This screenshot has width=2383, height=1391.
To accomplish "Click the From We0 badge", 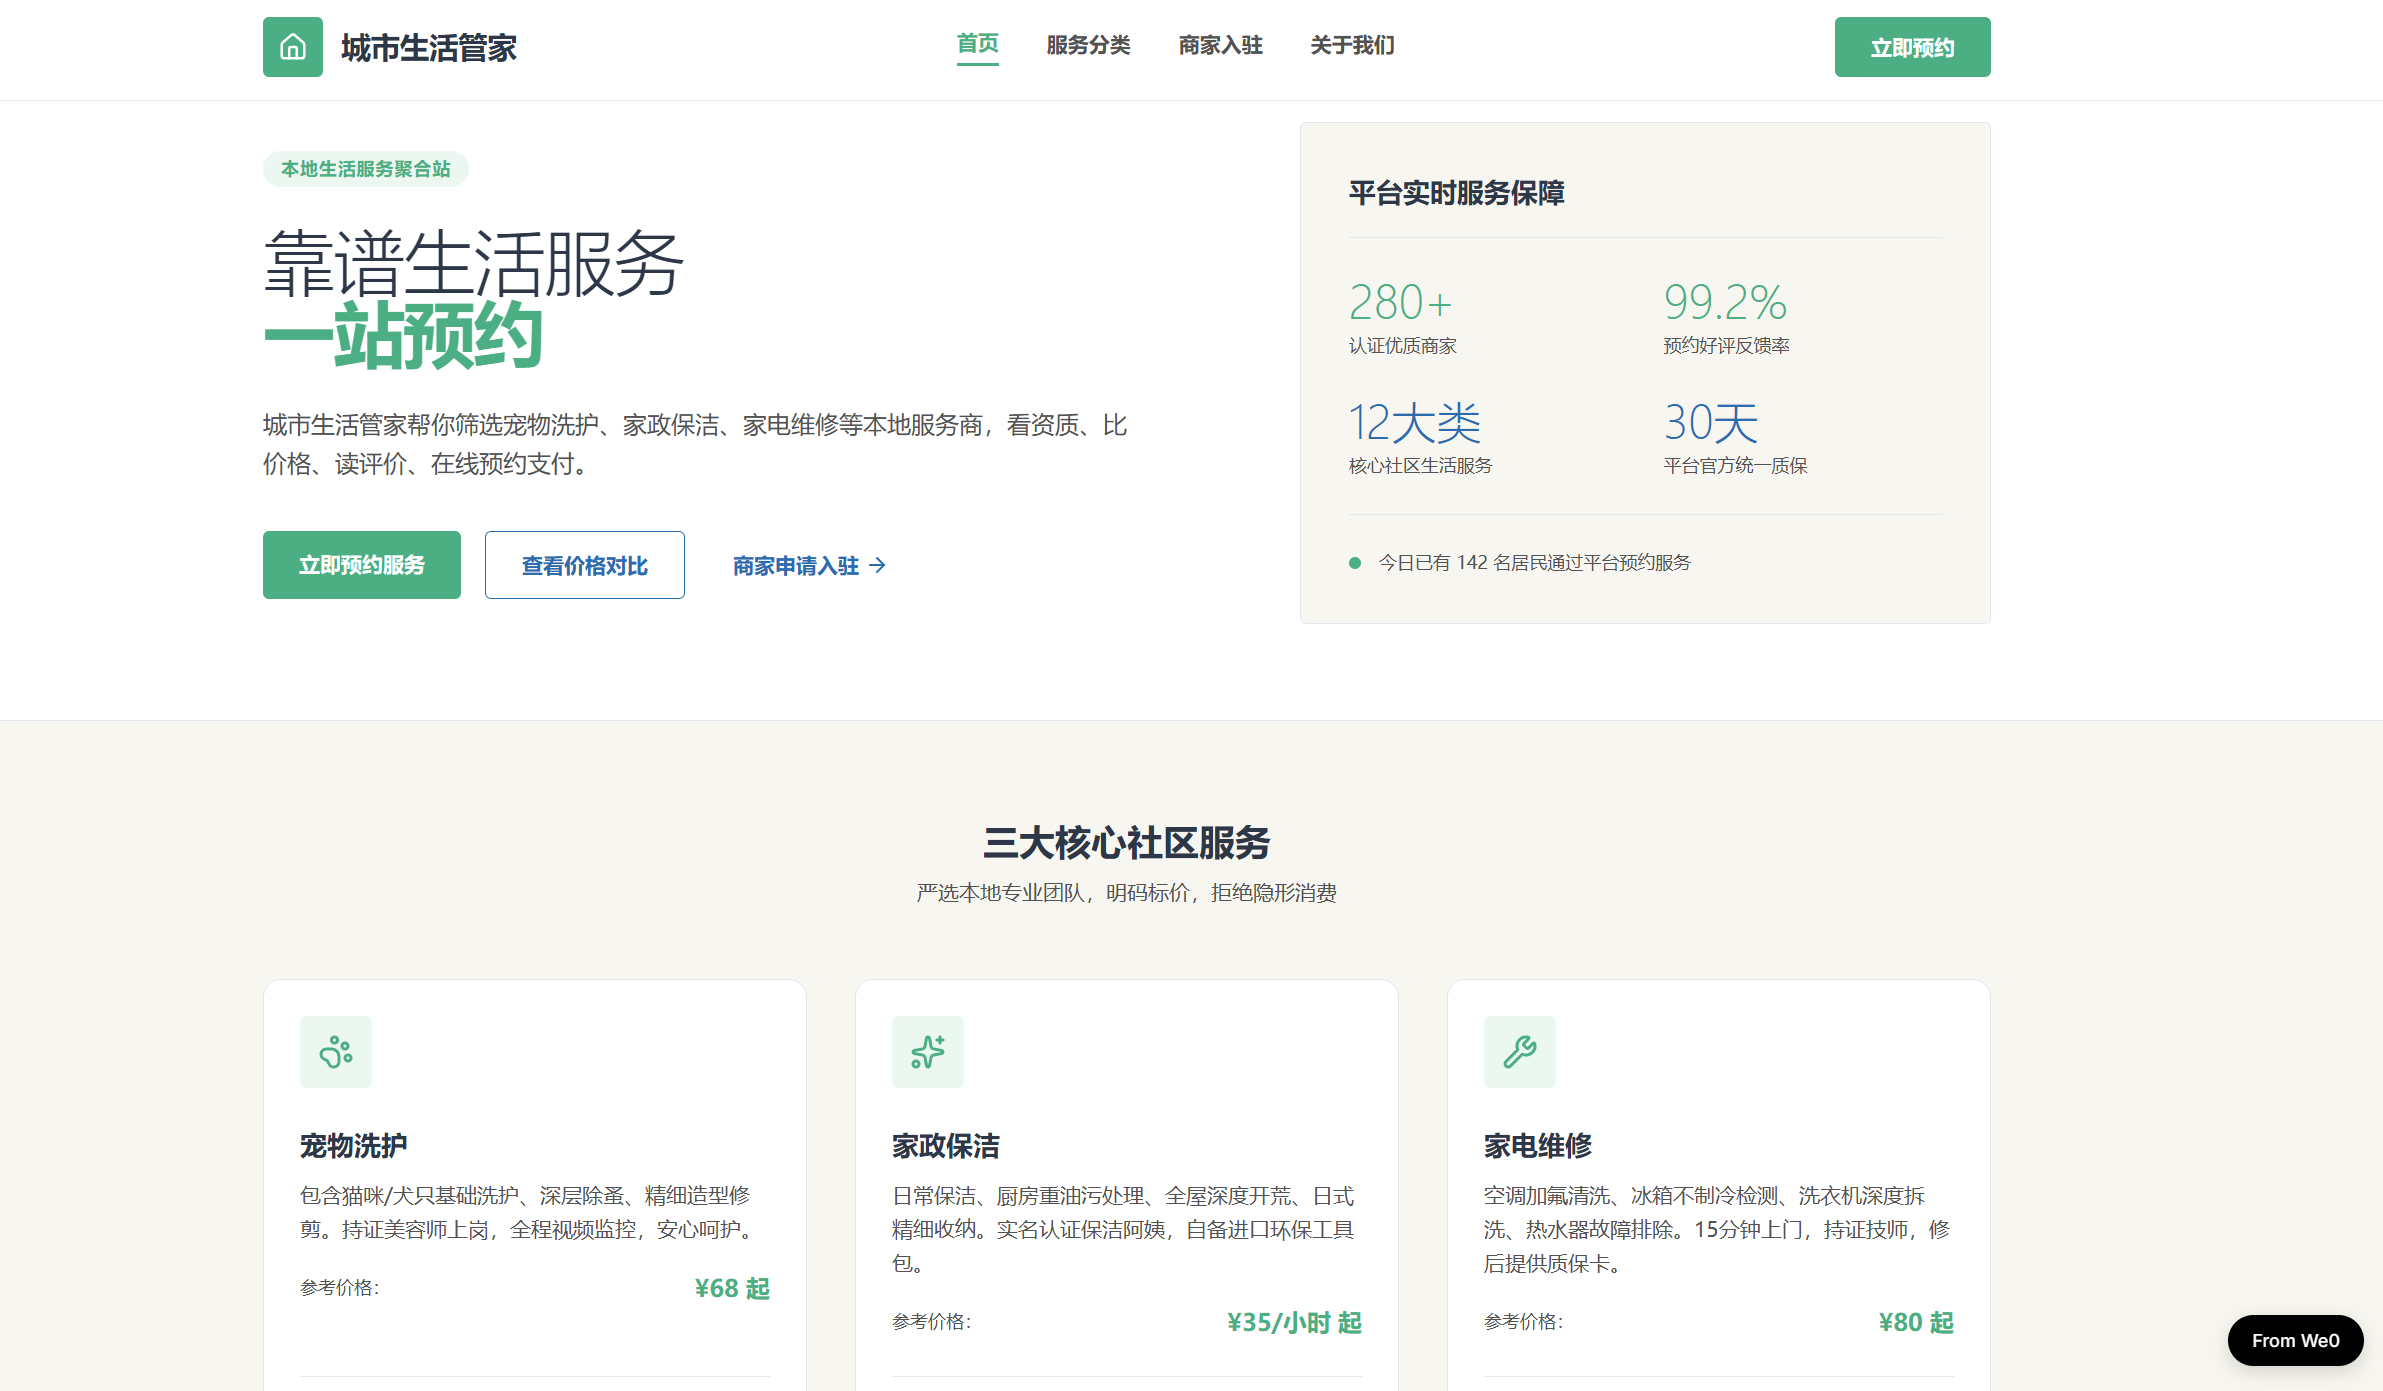I will click(2295, 1340).
